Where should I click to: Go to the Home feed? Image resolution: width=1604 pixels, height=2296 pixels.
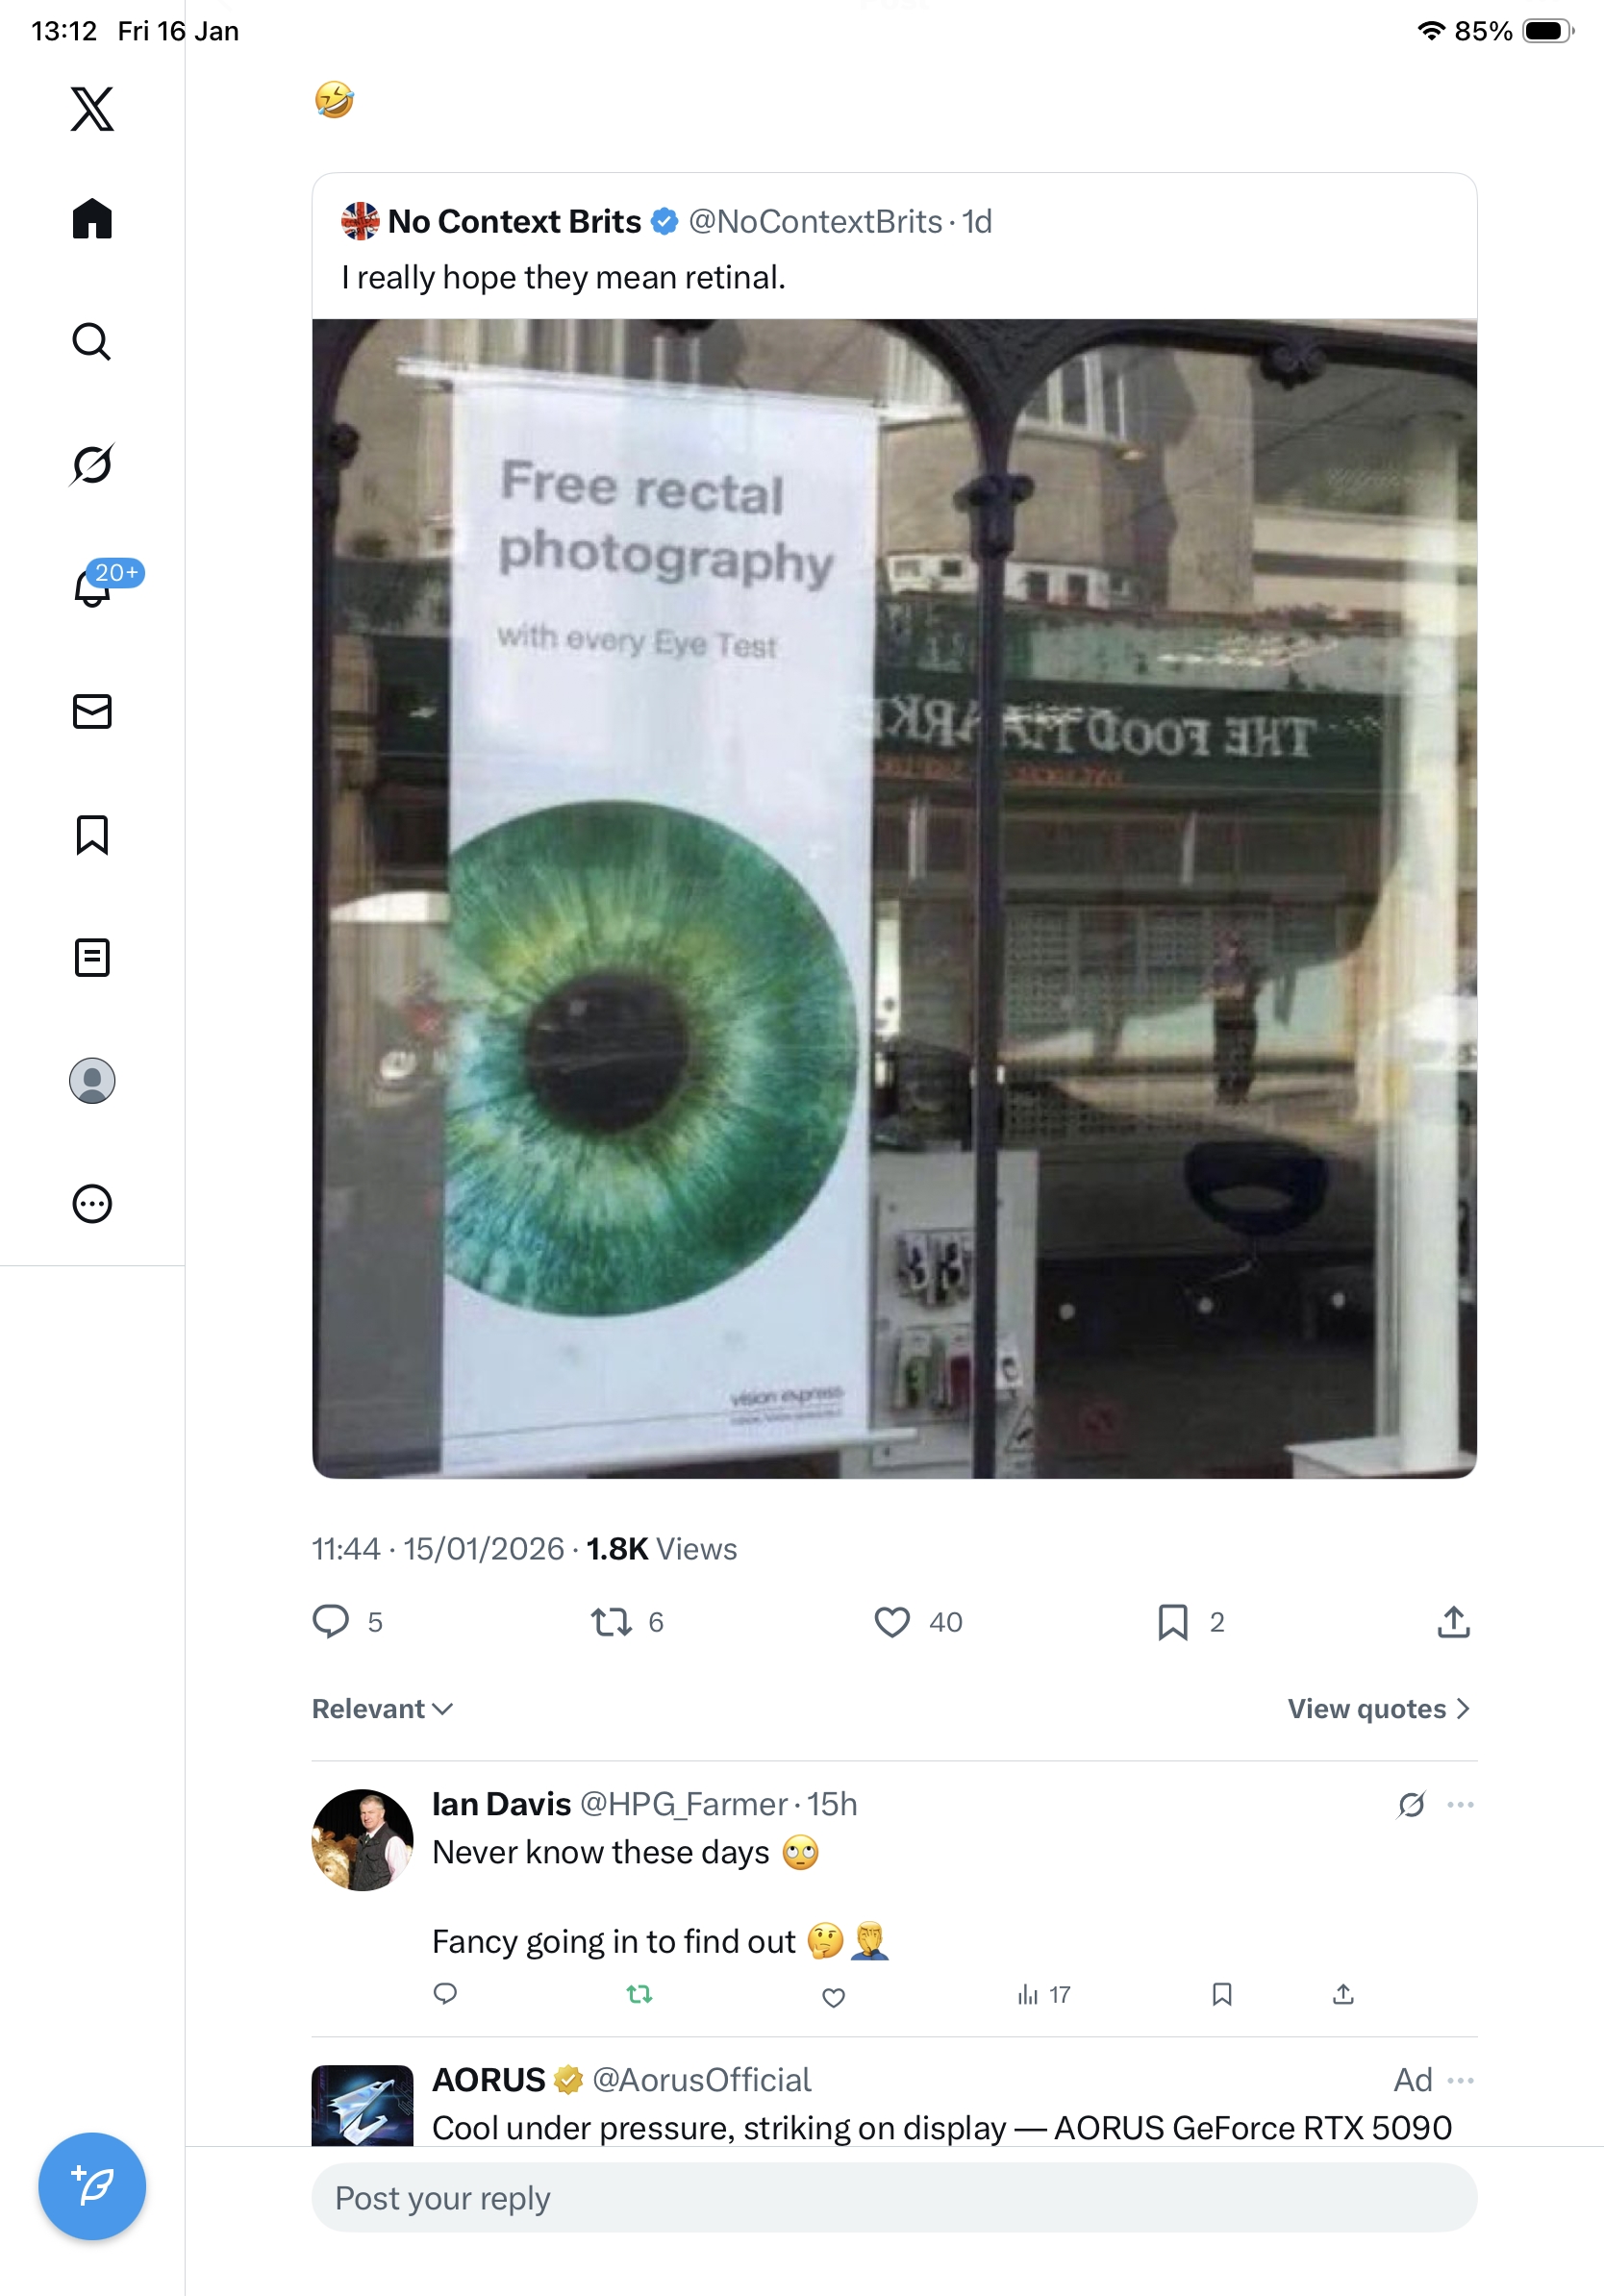point(92,219)
